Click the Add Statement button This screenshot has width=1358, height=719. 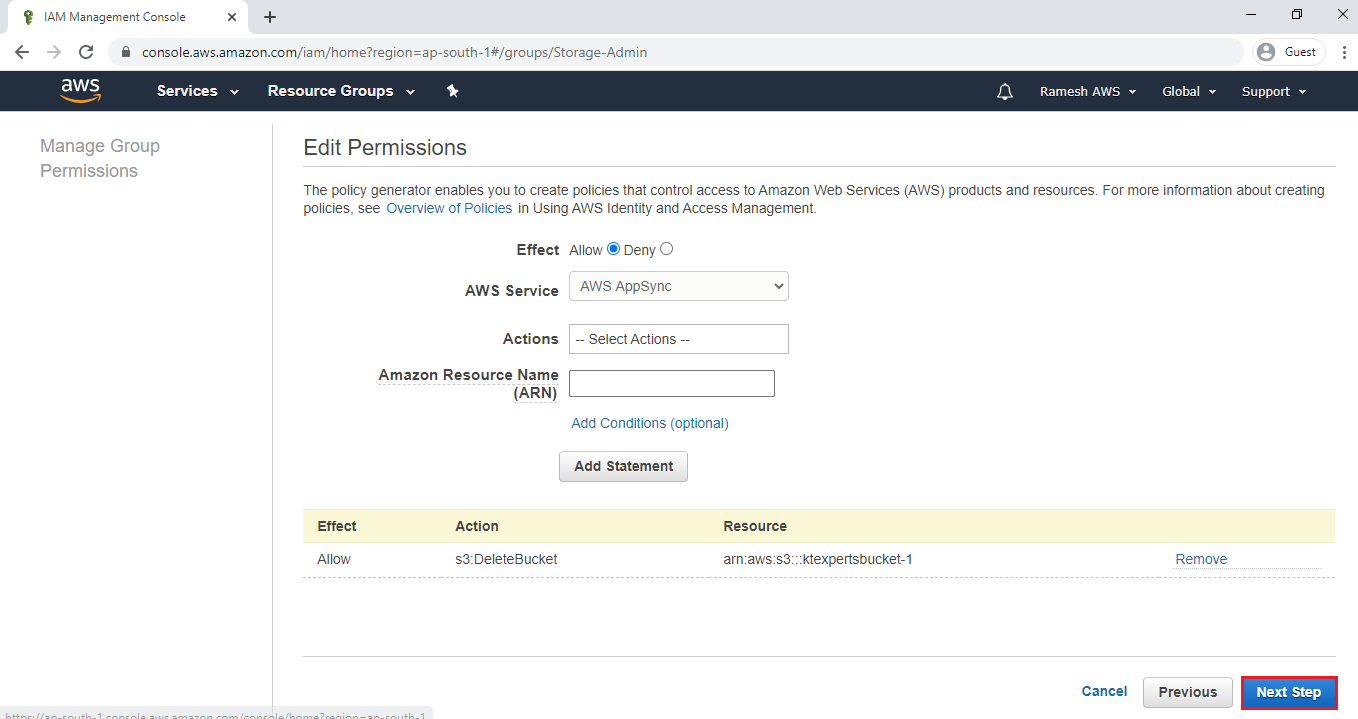pos(623,466)
